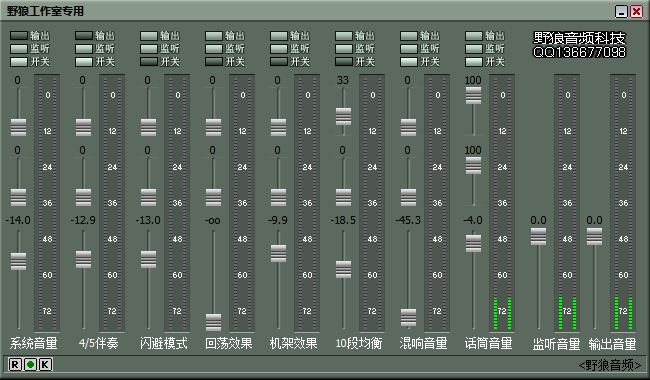This screenshot has width=650, height=380.
Task: Toggle 输出 for 回荡效果 channel
Action: click(214, 36)
